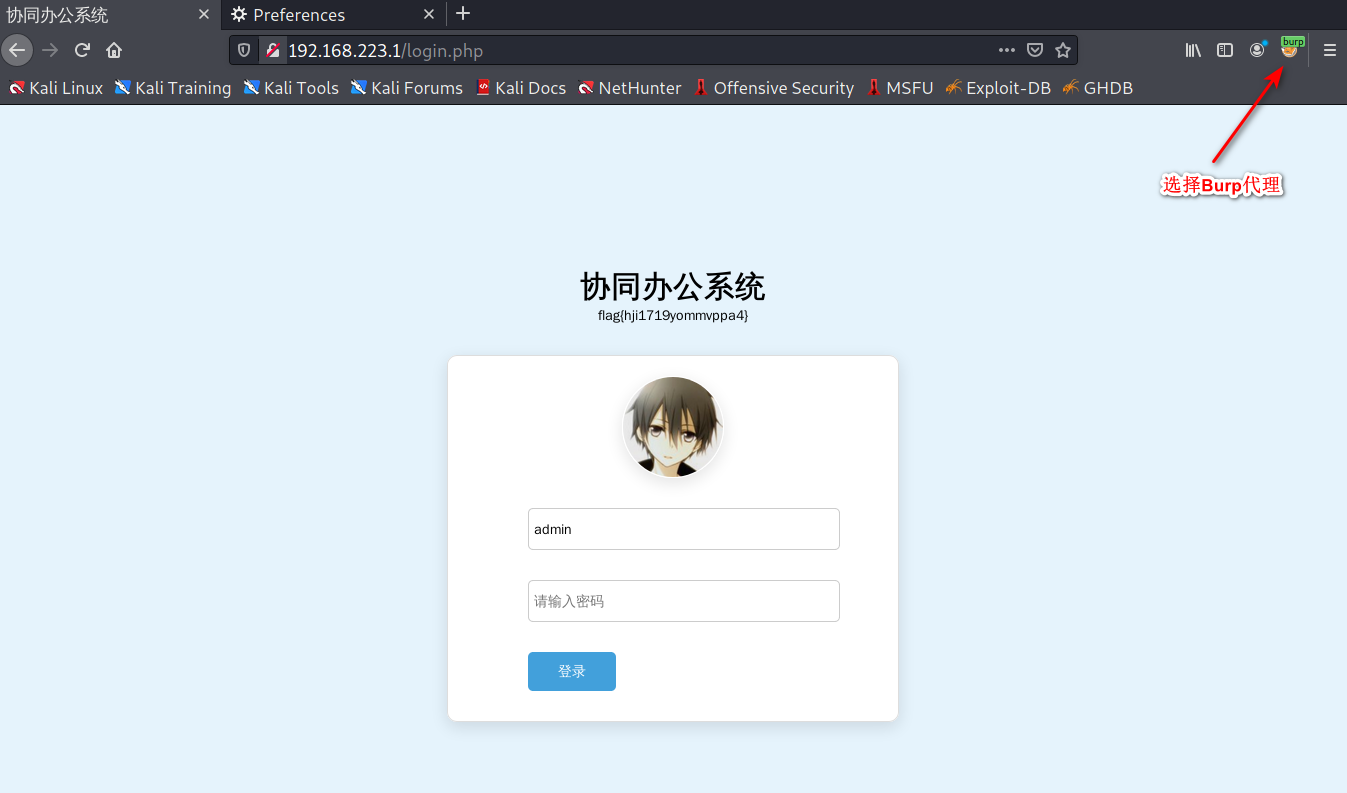The image size is (1347, 793).
Task: Open the Firefox hamburger menu
Action: coord(1329,50)
